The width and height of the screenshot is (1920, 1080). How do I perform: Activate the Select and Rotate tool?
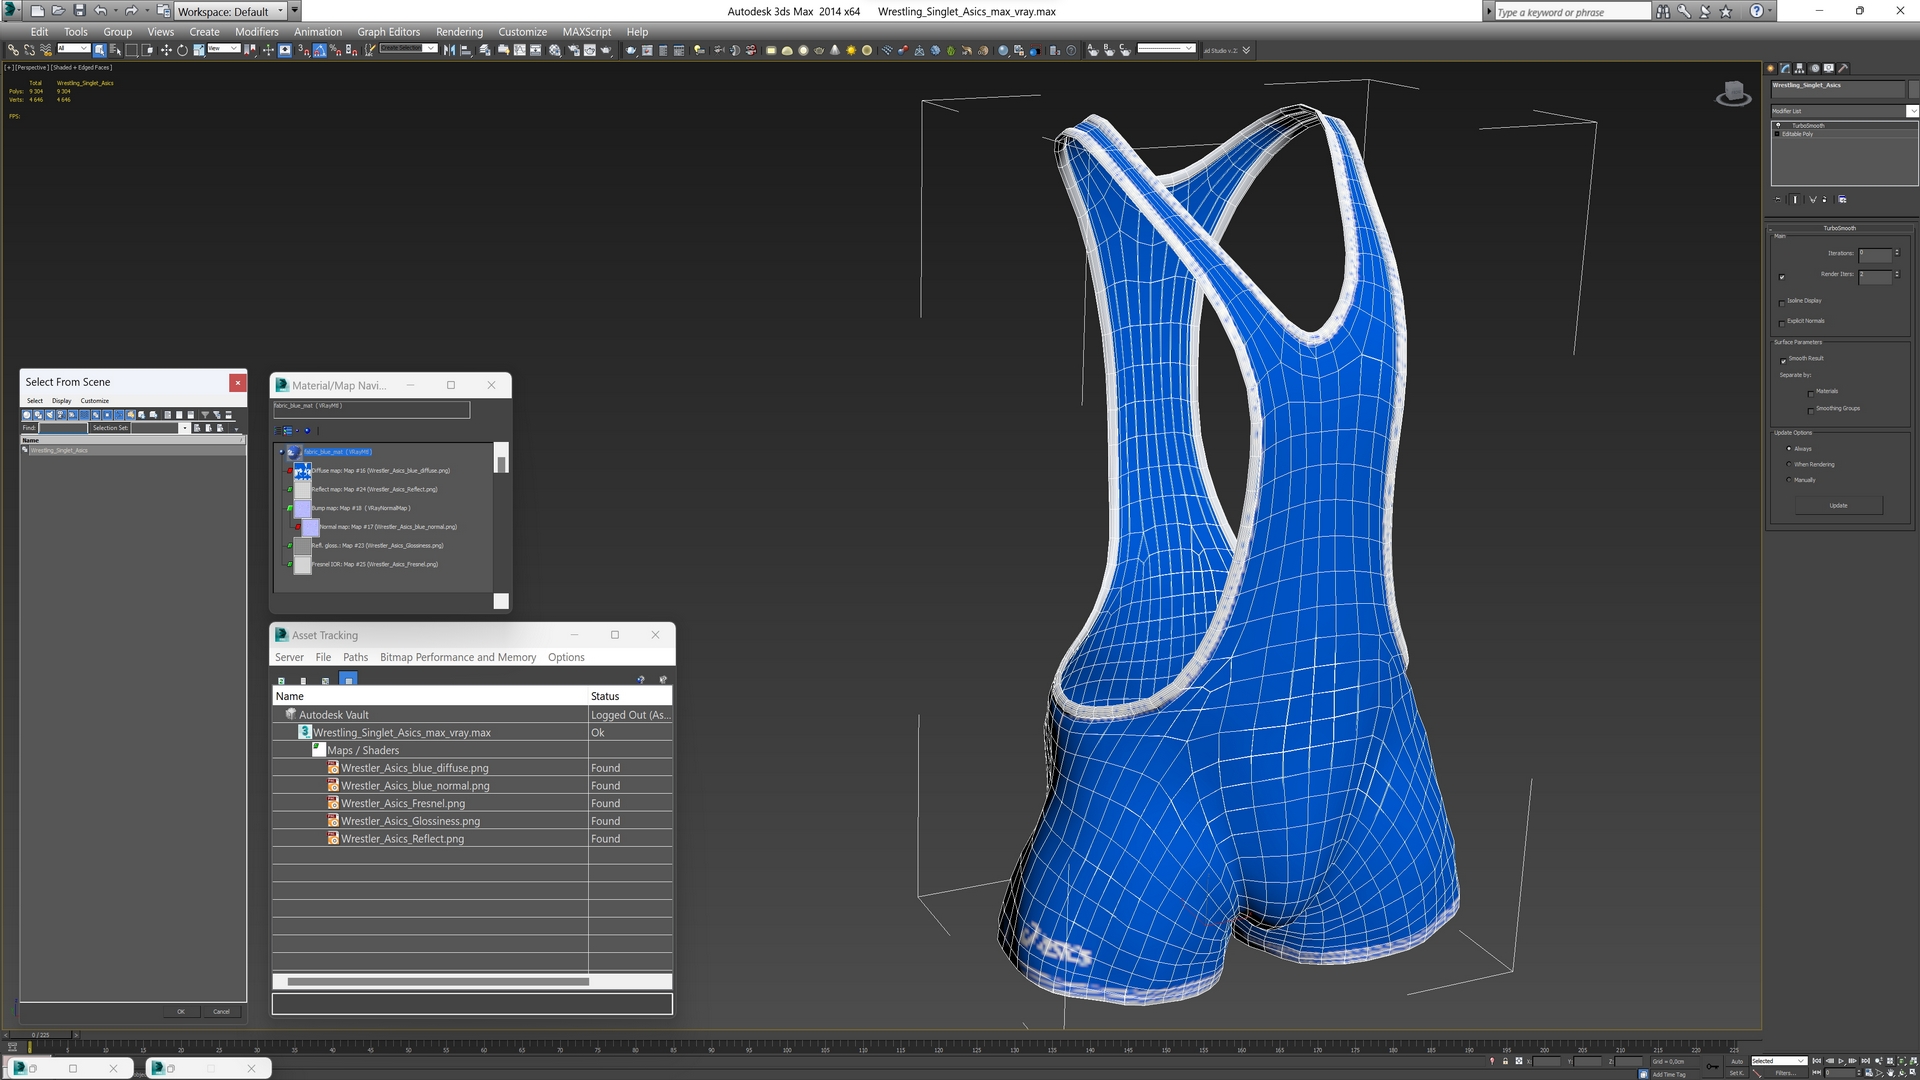coord(182,50)
